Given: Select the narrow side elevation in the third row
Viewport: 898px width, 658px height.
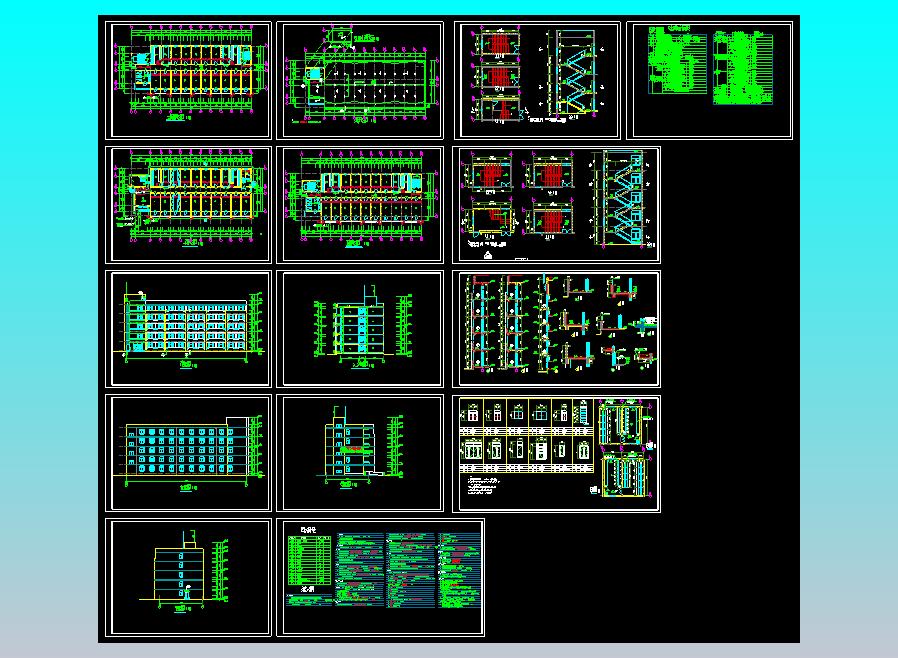Looking at the screenshot, I should [360, 329].
